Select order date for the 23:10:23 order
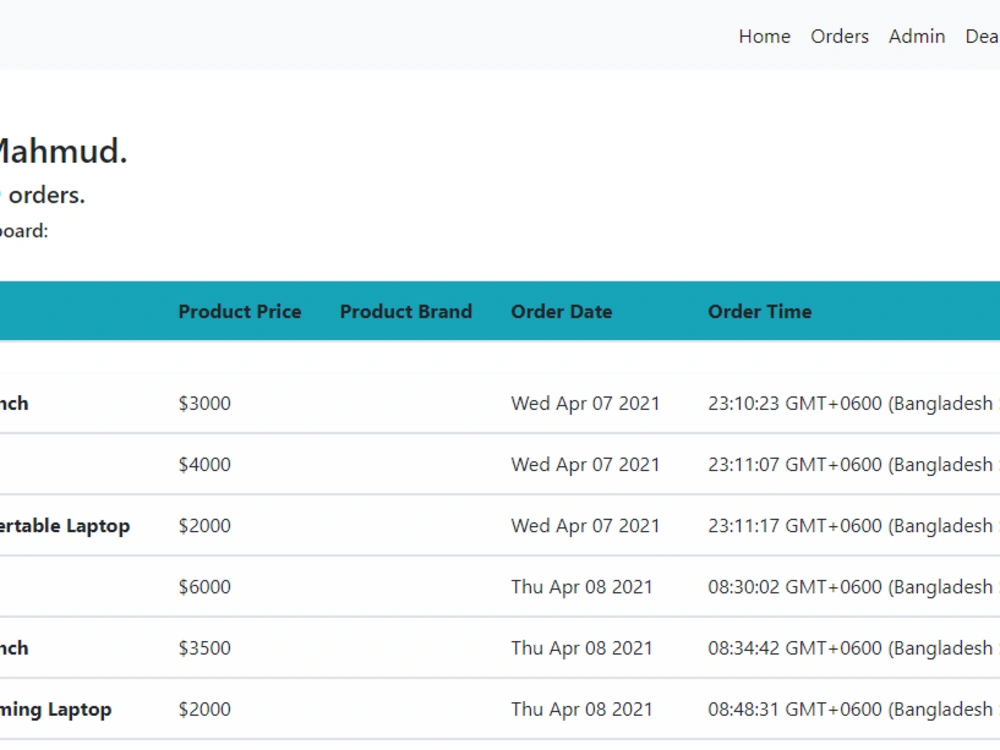 585,403
